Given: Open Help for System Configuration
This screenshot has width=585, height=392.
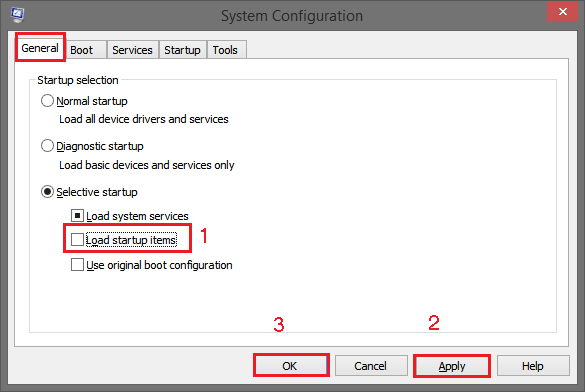Looking at the screenshot, I should pyautogui.click(x=533, y=366).
